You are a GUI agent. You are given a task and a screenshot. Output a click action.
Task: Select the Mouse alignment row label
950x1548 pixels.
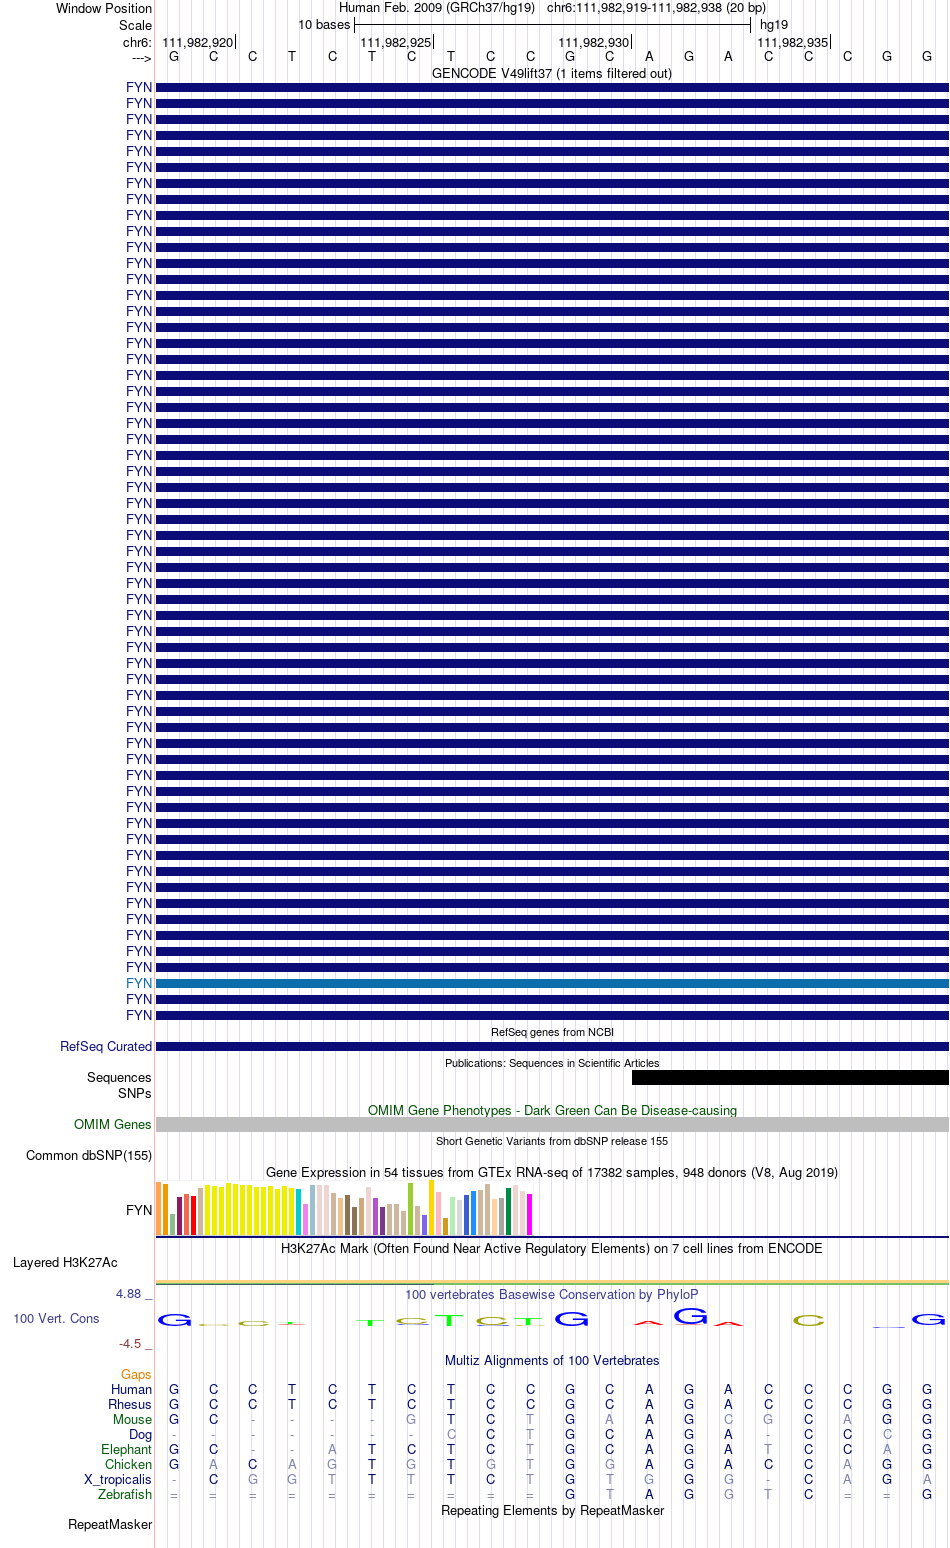point(133,1419)
